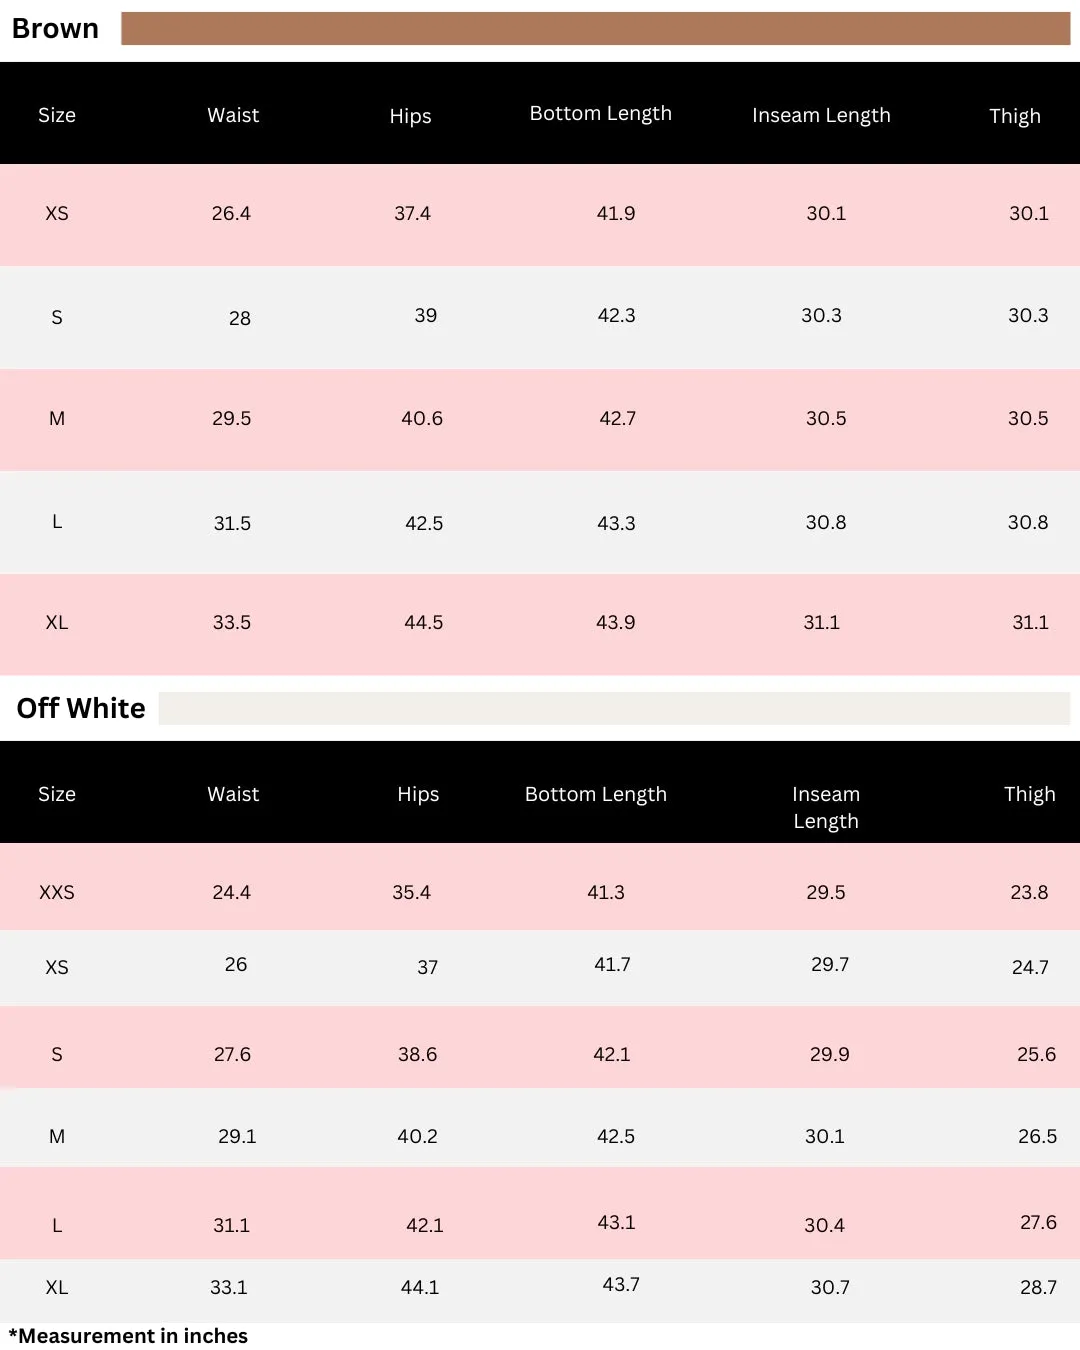The width and height of the screenshot is (1080, 1350).
Task: Click the 40.6 hips value
Action: click(x=422, y=418)
